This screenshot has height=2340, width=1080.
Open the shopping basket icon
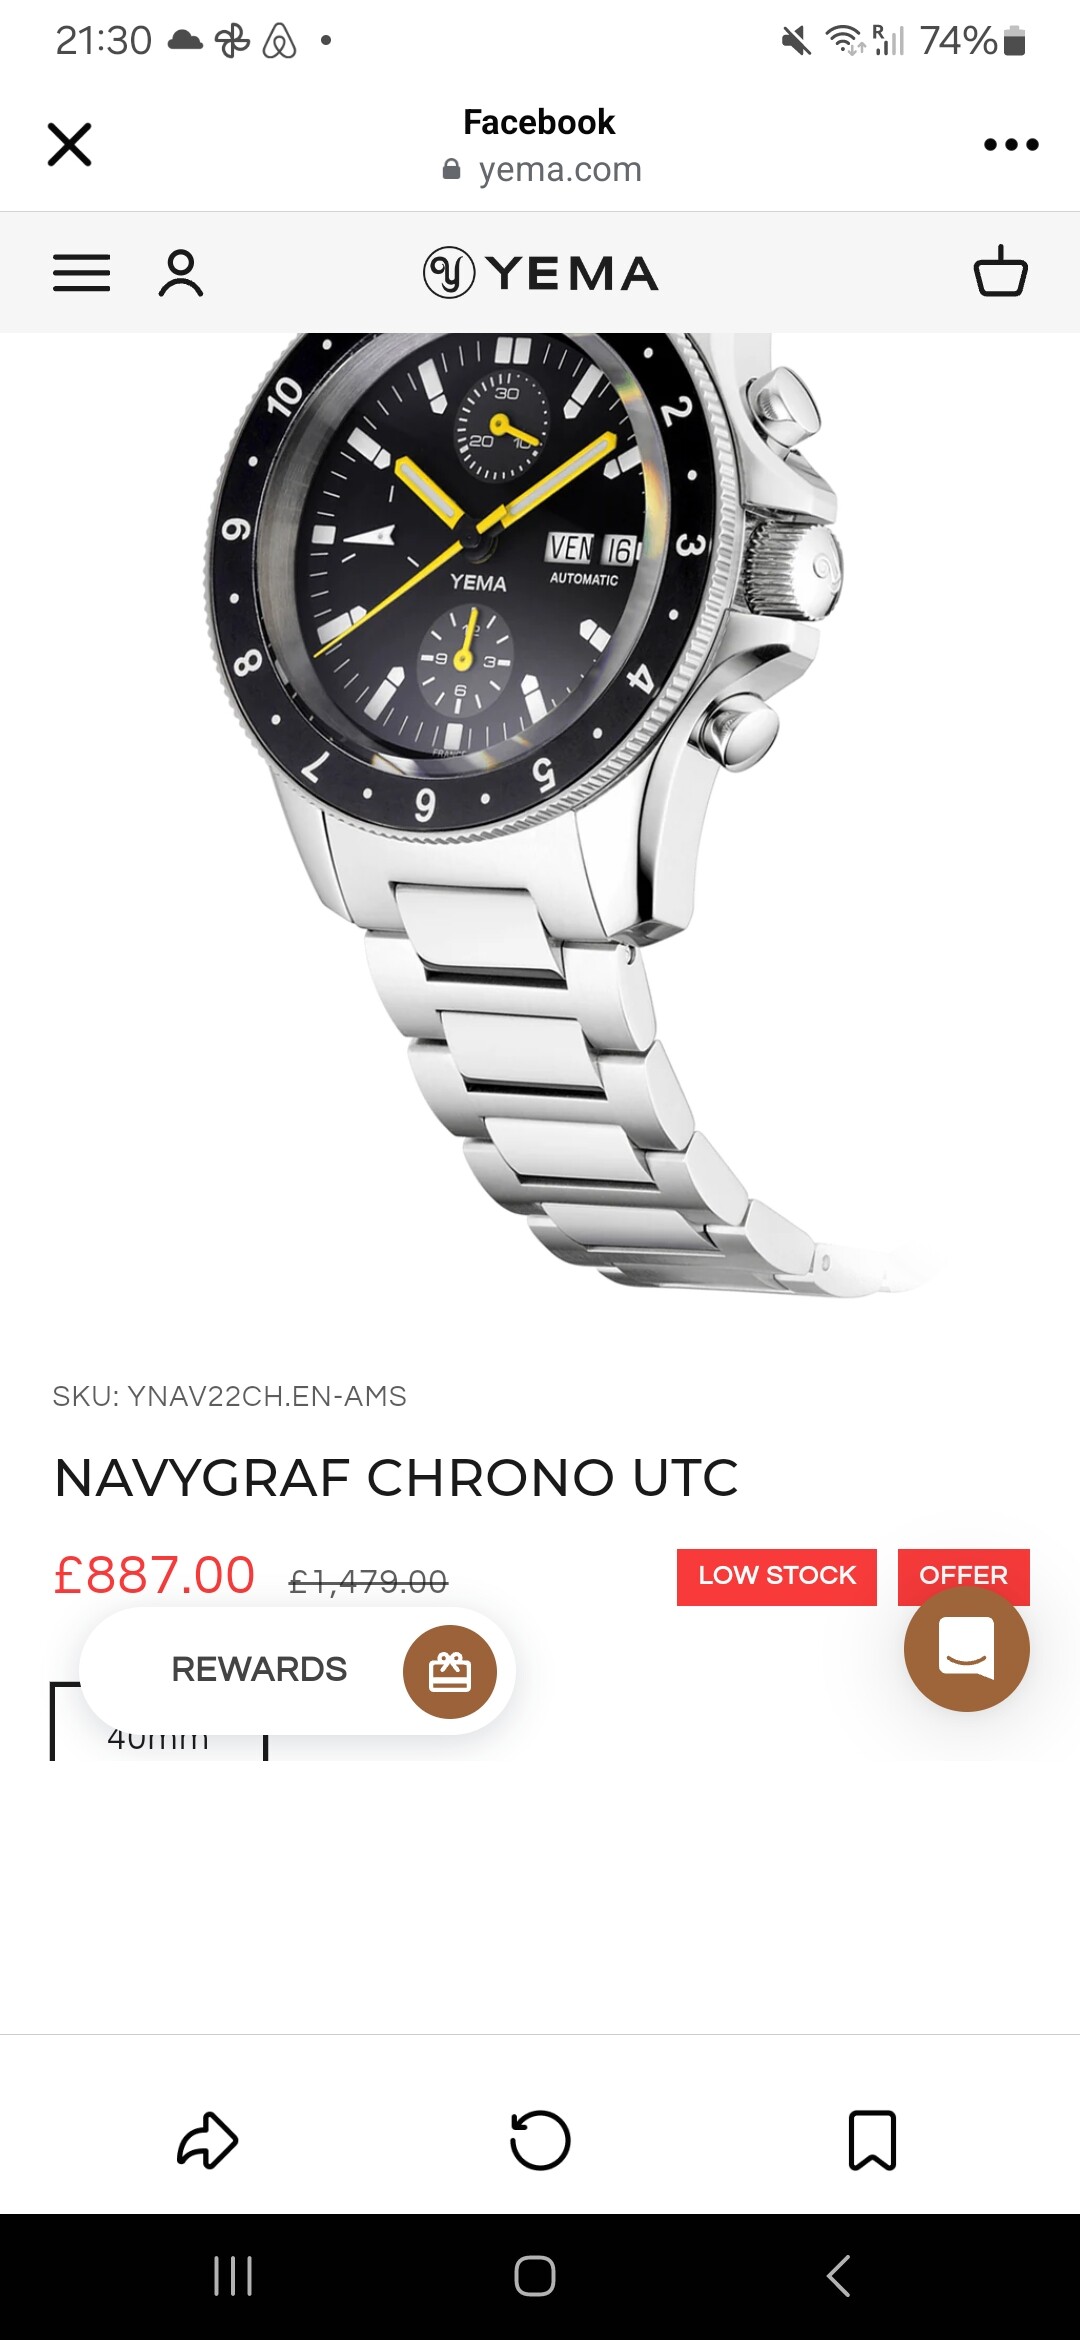pyautogui.click(x=1000, y=271)
